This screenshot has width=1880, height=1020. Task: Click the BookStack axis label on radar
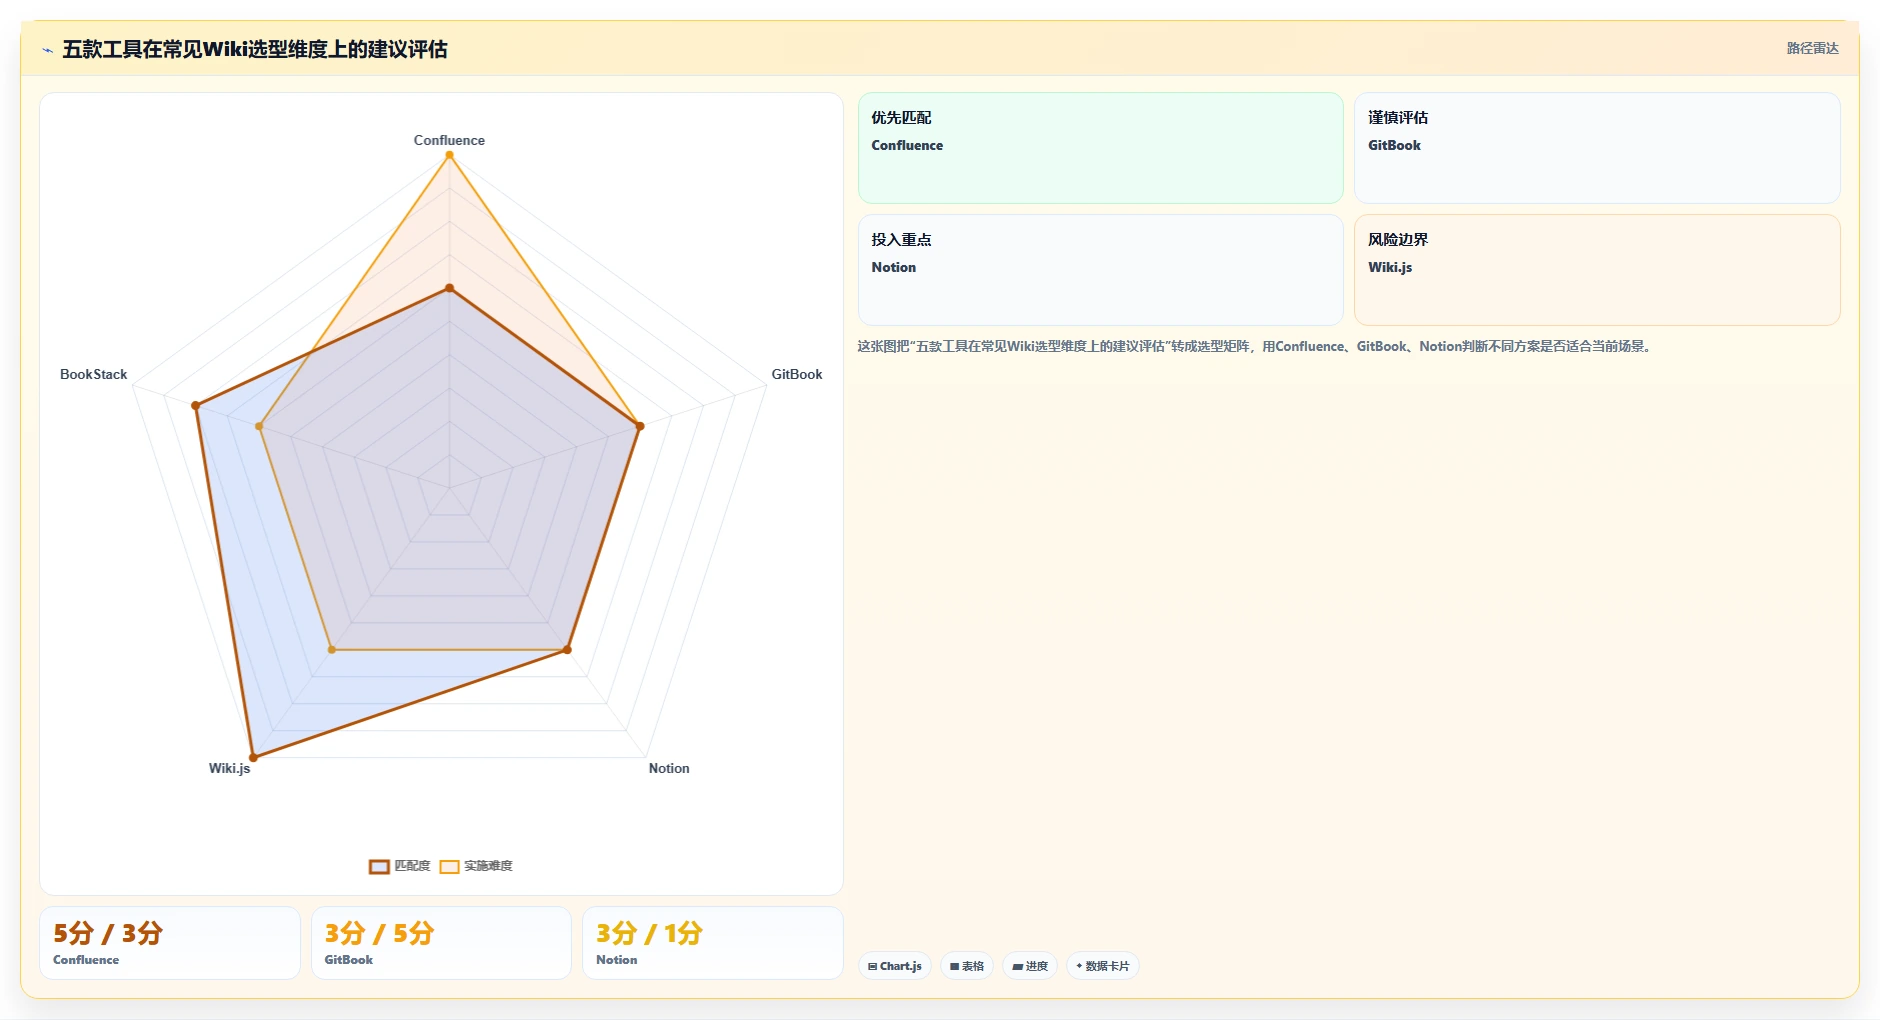click(93, 374)
